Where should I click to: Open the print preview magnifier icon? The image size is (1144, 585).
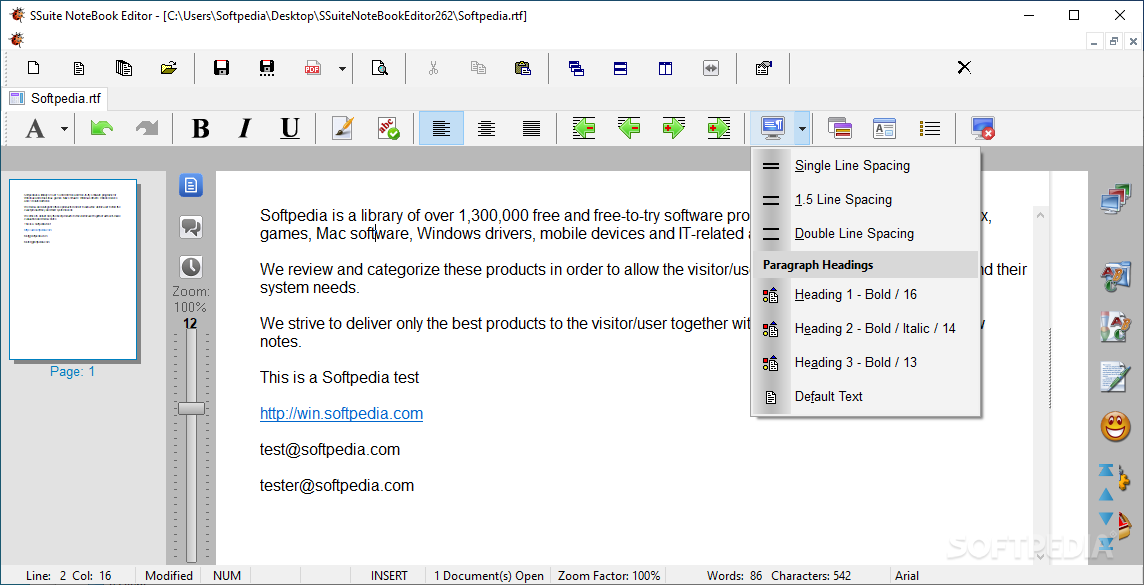click(x=379, y=69)
